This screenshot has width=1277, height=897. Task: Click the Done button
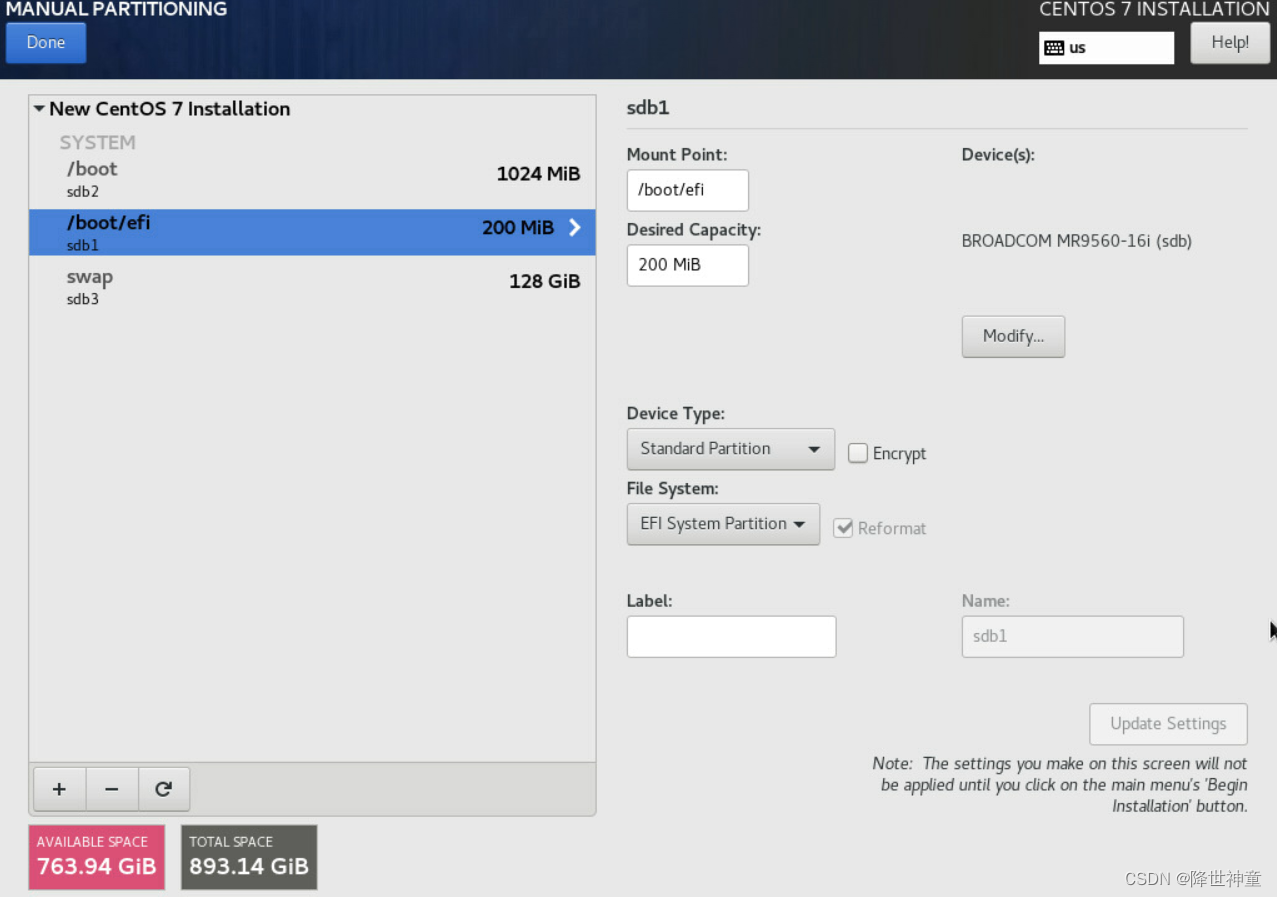point(46,43)
